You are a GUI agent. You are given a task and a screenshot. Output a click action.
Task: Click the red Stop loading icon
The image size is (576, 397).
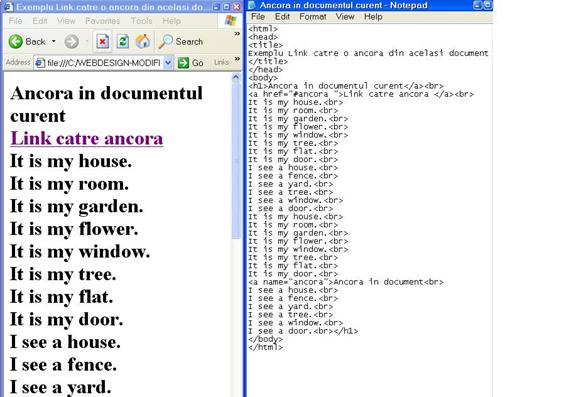click(102, 41)
